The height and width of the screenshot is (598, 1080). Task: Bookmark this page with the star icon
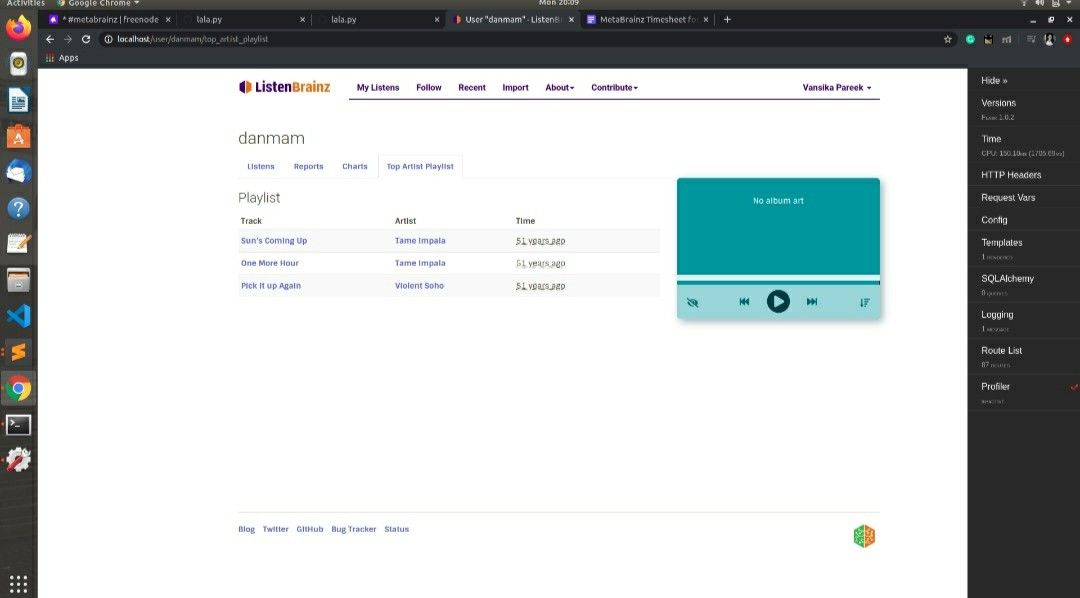click(948, 39)
